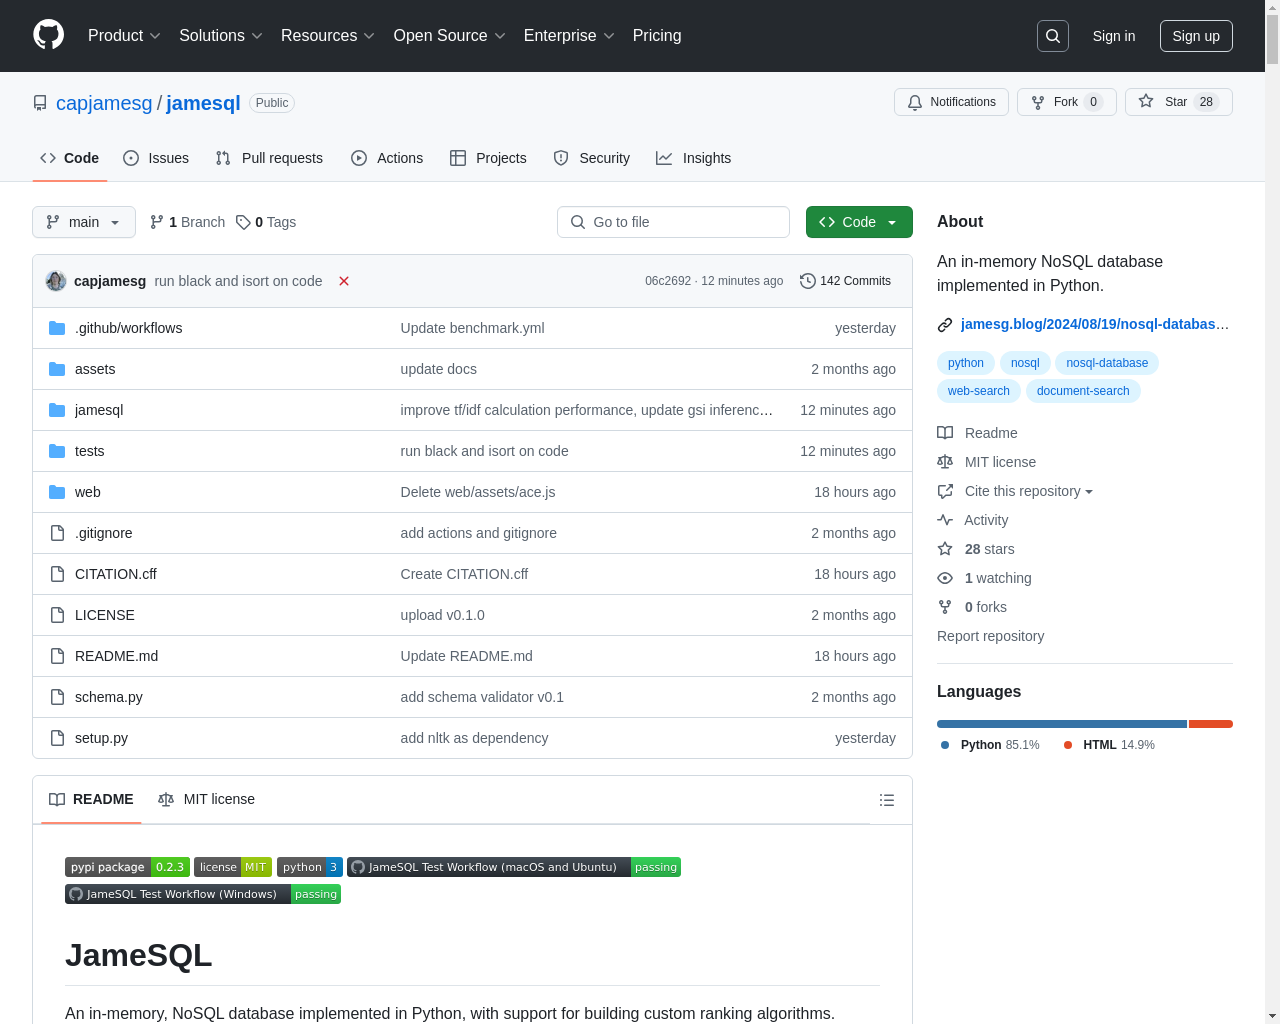Screen dimensions: 1280x1024
Task: Click the failed check red X icon
Action: click(344, 281)
